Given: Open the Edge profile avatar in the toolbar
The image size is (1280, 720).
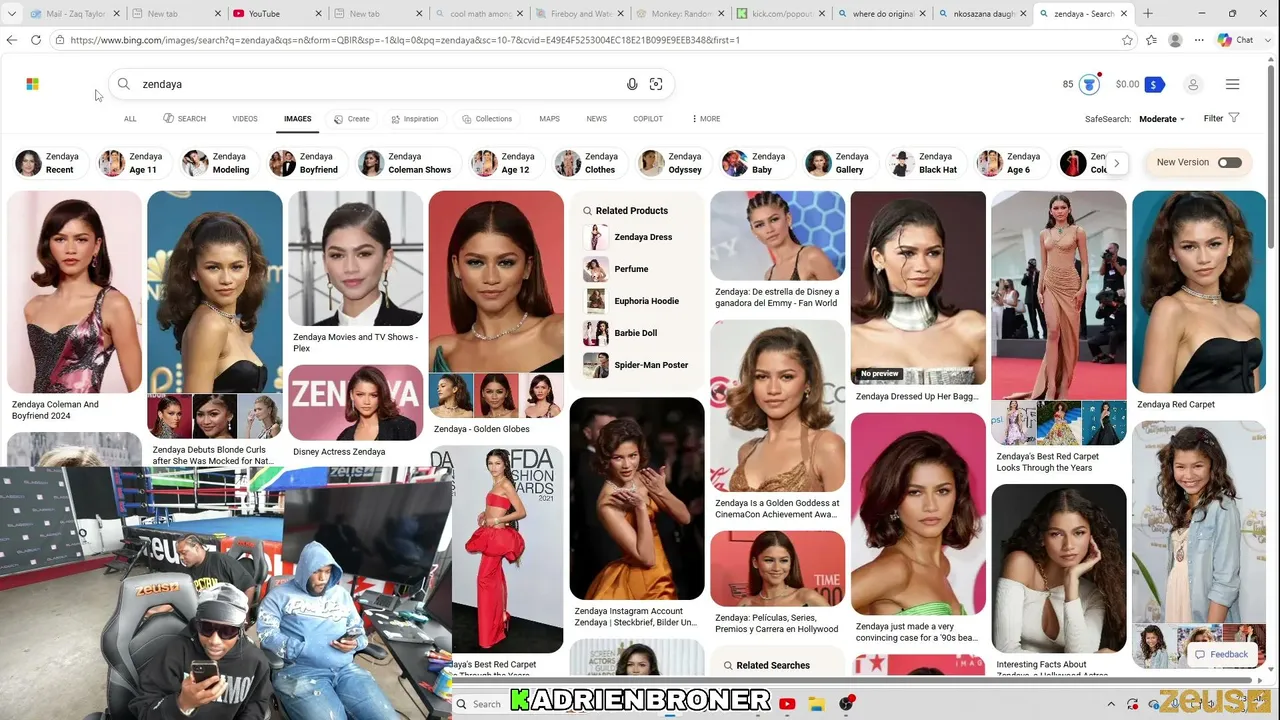Looking at the screenshot, I should point(1175,40).
